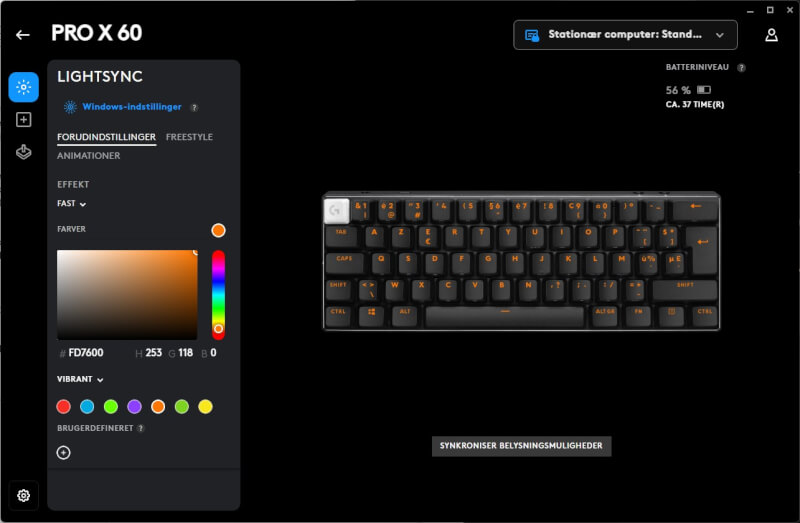The height and width of the screenshot is (523, 800).
Task: Open the Windows-indstillinger link
Action: [132, 107]
